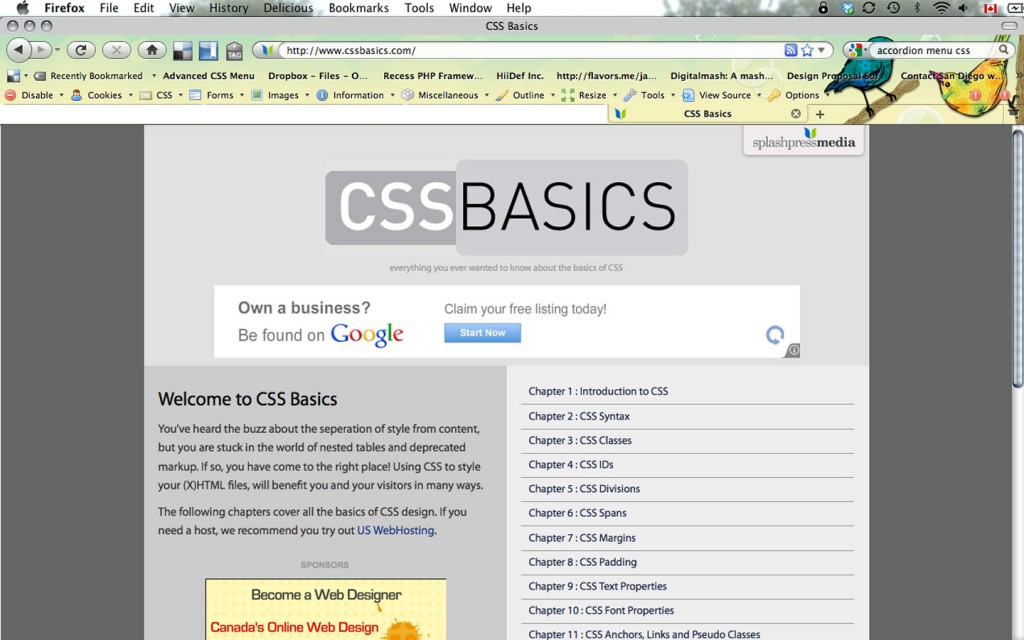
Task: Open the History menu in the menu bar
Action: coord(228,8)
